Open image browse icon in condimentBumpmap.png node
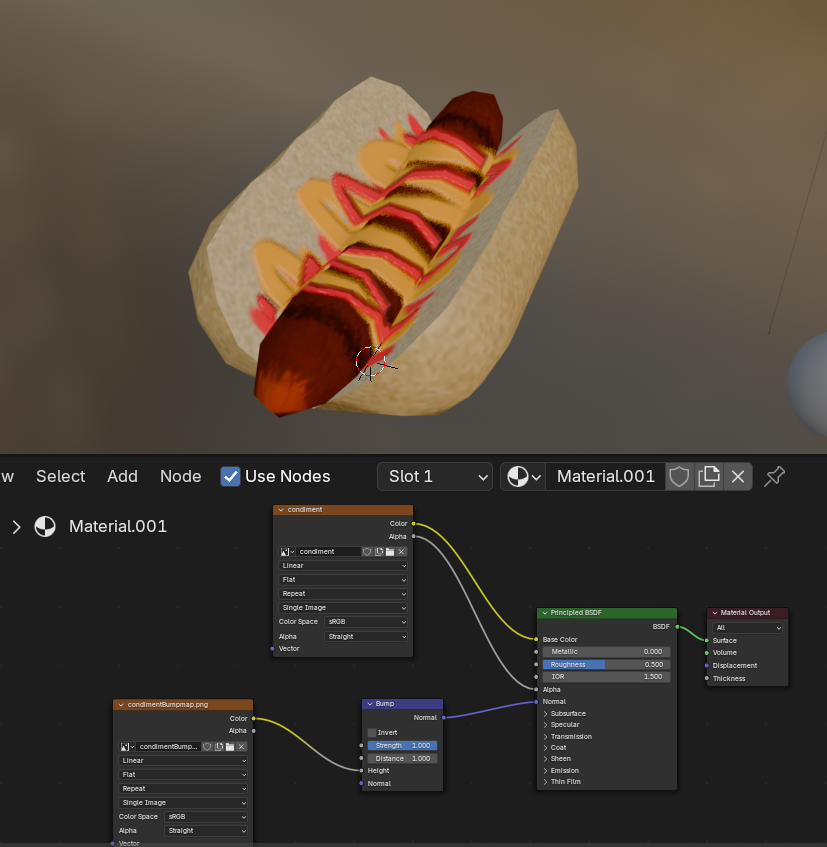Viewport: 827px width, 847px height. coord(127,747)
